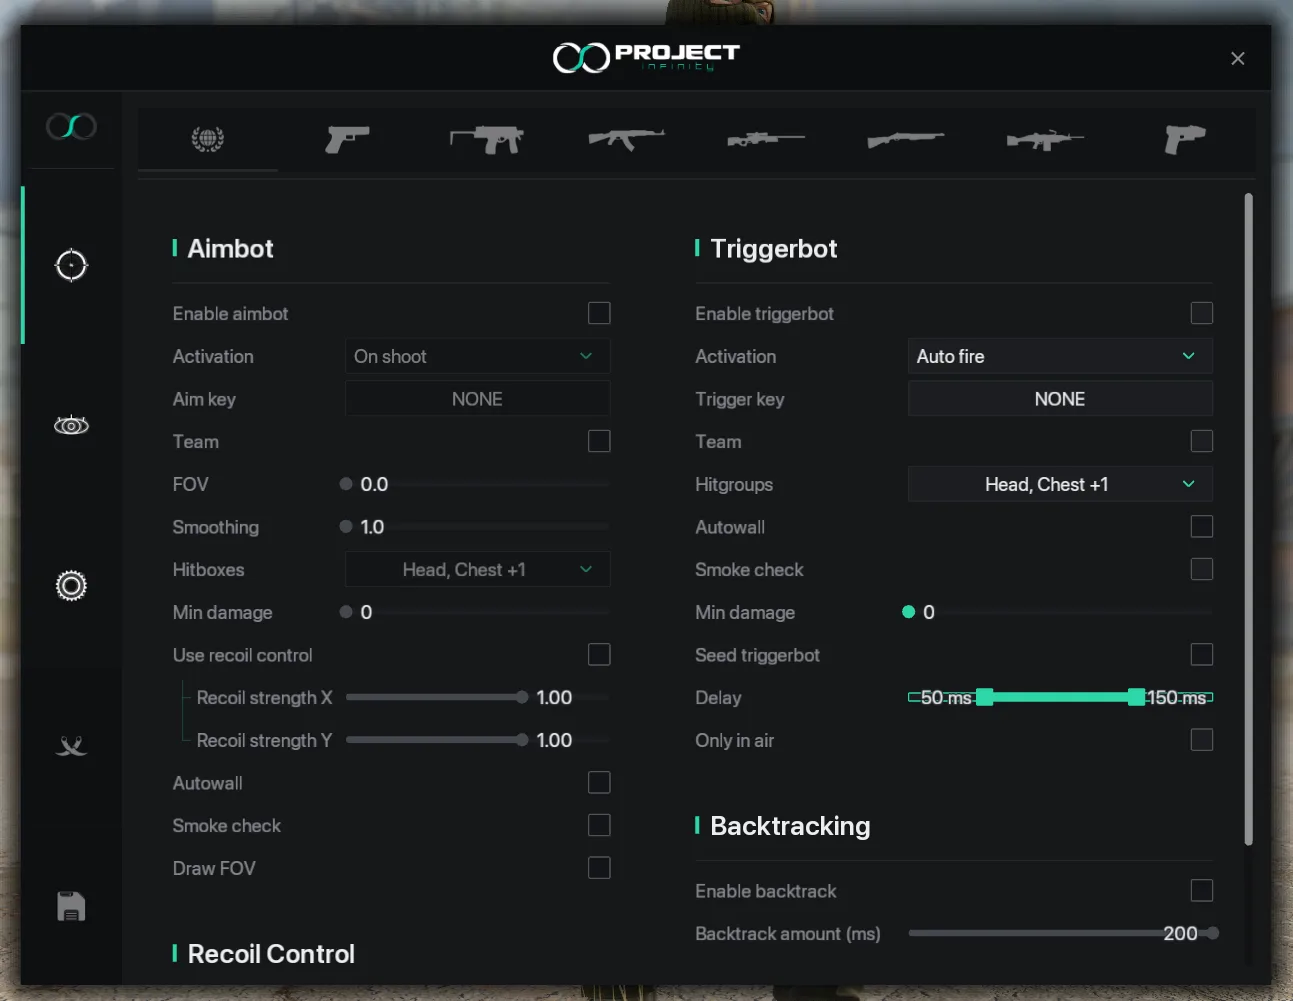The height and width of the screenshot is (1001, 1293).
Task: Click the Aimbot FOV slider
Action: point(475,484)
